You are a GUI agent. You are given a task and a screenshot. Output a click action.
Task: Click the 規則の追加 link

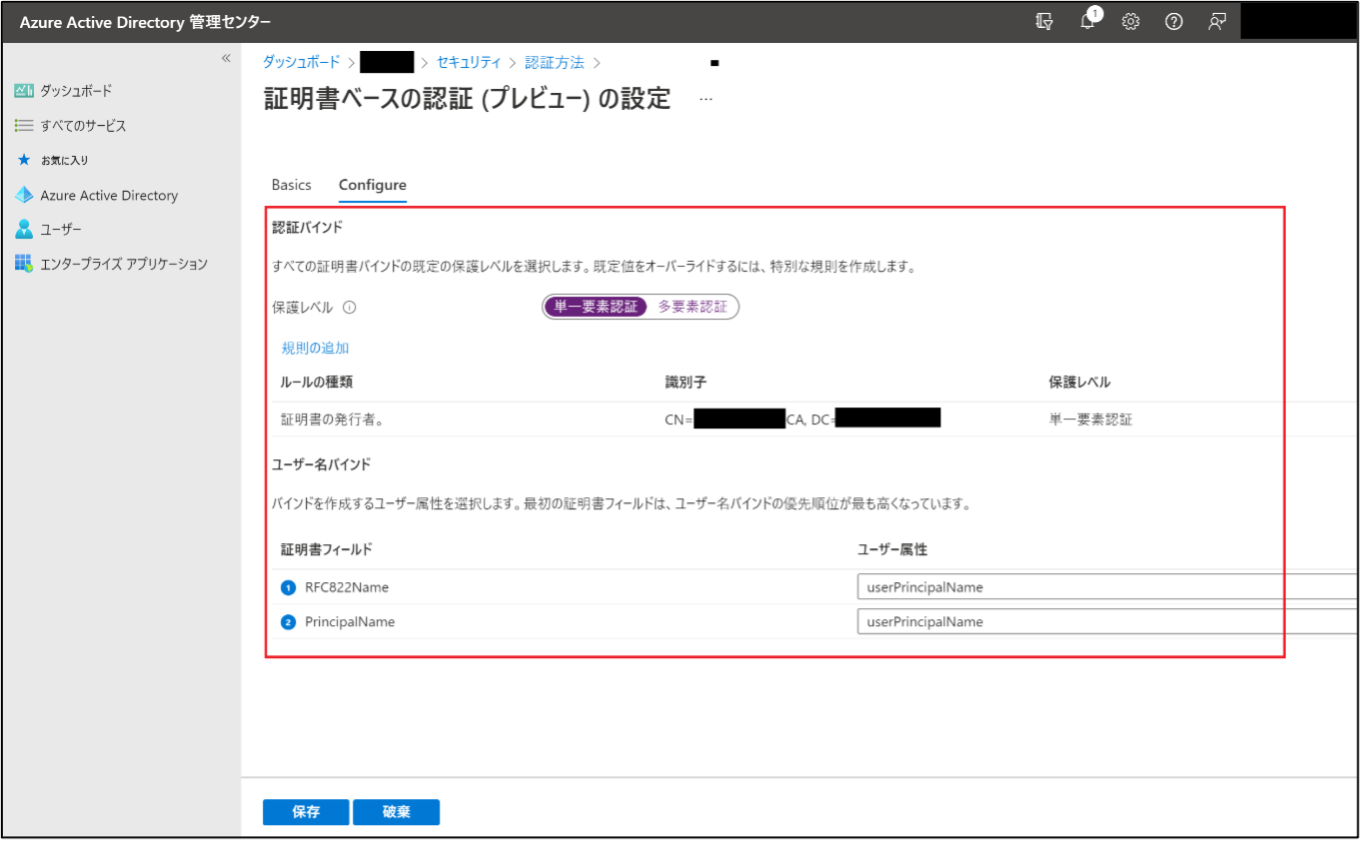click(x=315, y=348)
